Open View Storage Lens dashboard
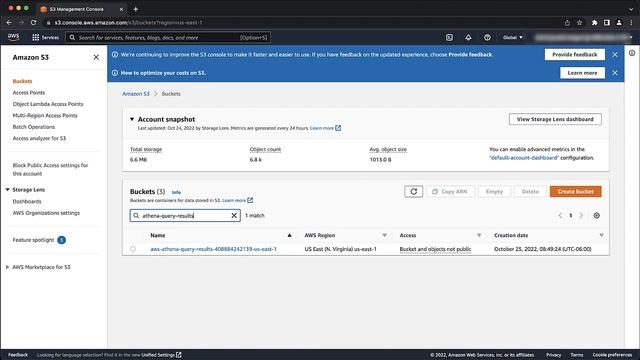This screenshot has width=640, height=360. point(555,119)
